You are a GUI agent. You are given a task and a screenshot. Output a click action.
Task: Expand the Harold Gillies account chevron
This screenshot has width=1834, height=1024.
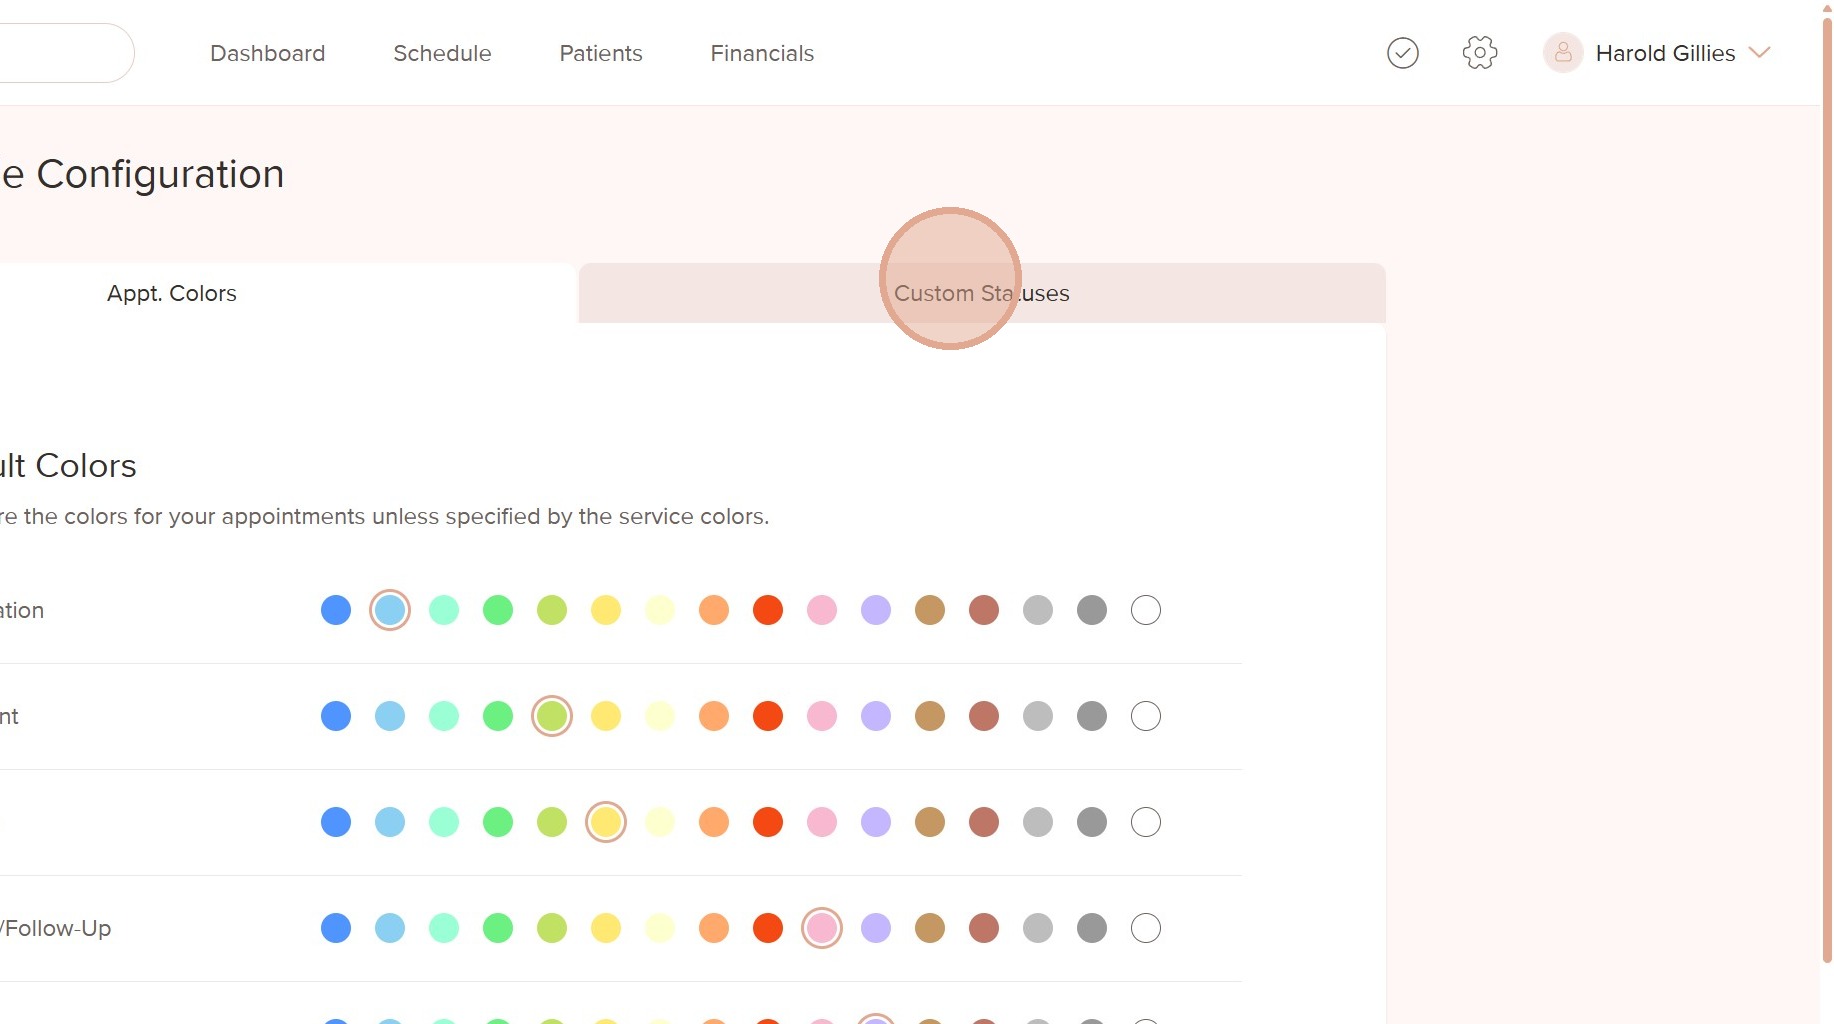(1759, 52)
